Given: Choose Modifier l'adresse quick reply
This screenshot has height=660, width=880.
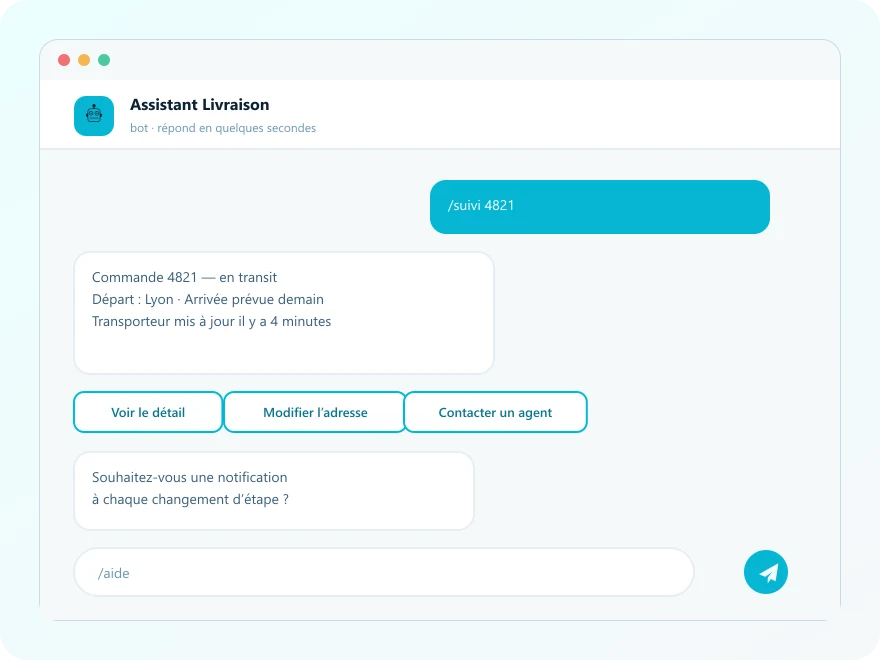Looking at the screenshot, I should tap(315, 412).
